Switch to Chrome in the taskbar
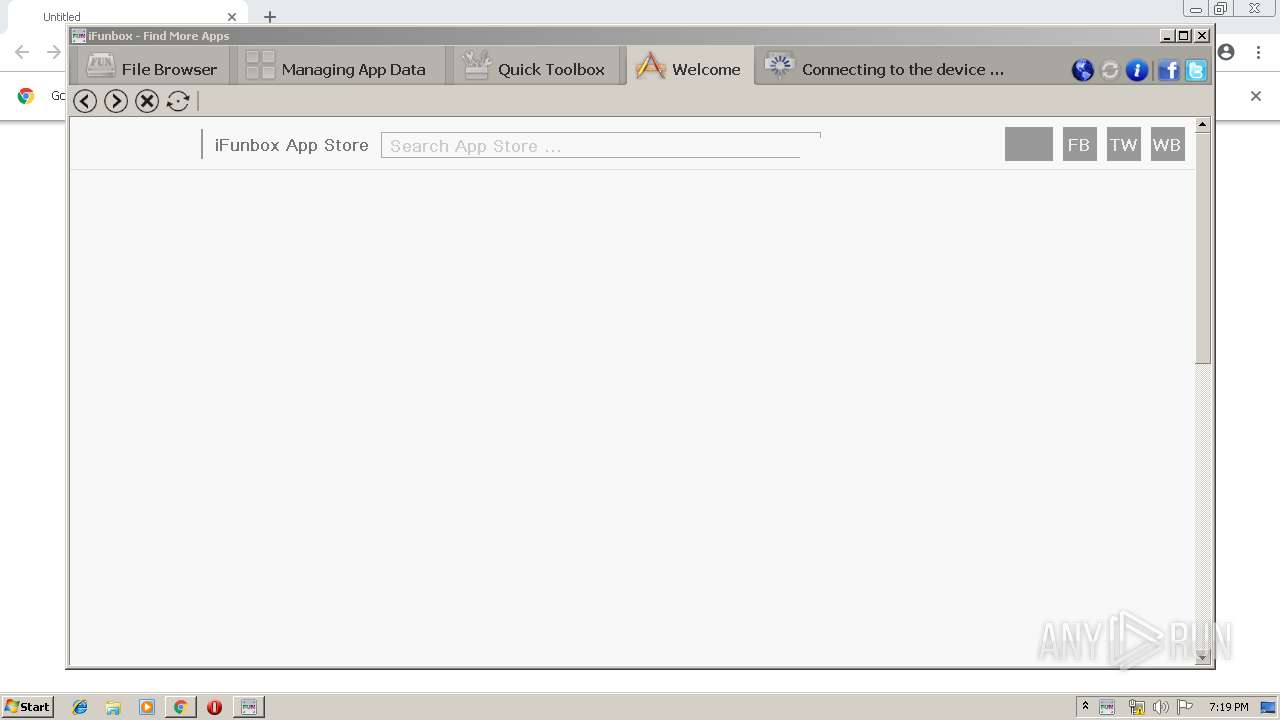This screenshot has height=720, width=1280. 180,707
